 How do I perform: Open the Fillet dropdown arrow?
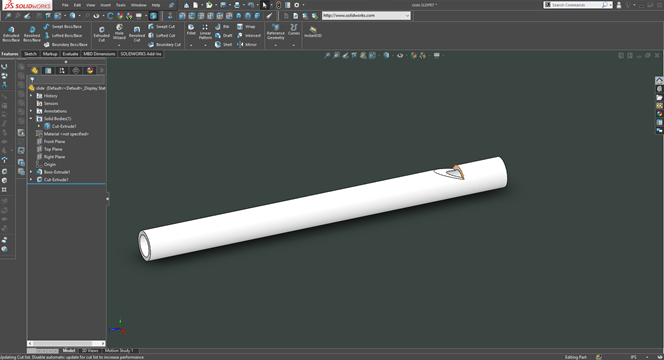coord(191,45)
